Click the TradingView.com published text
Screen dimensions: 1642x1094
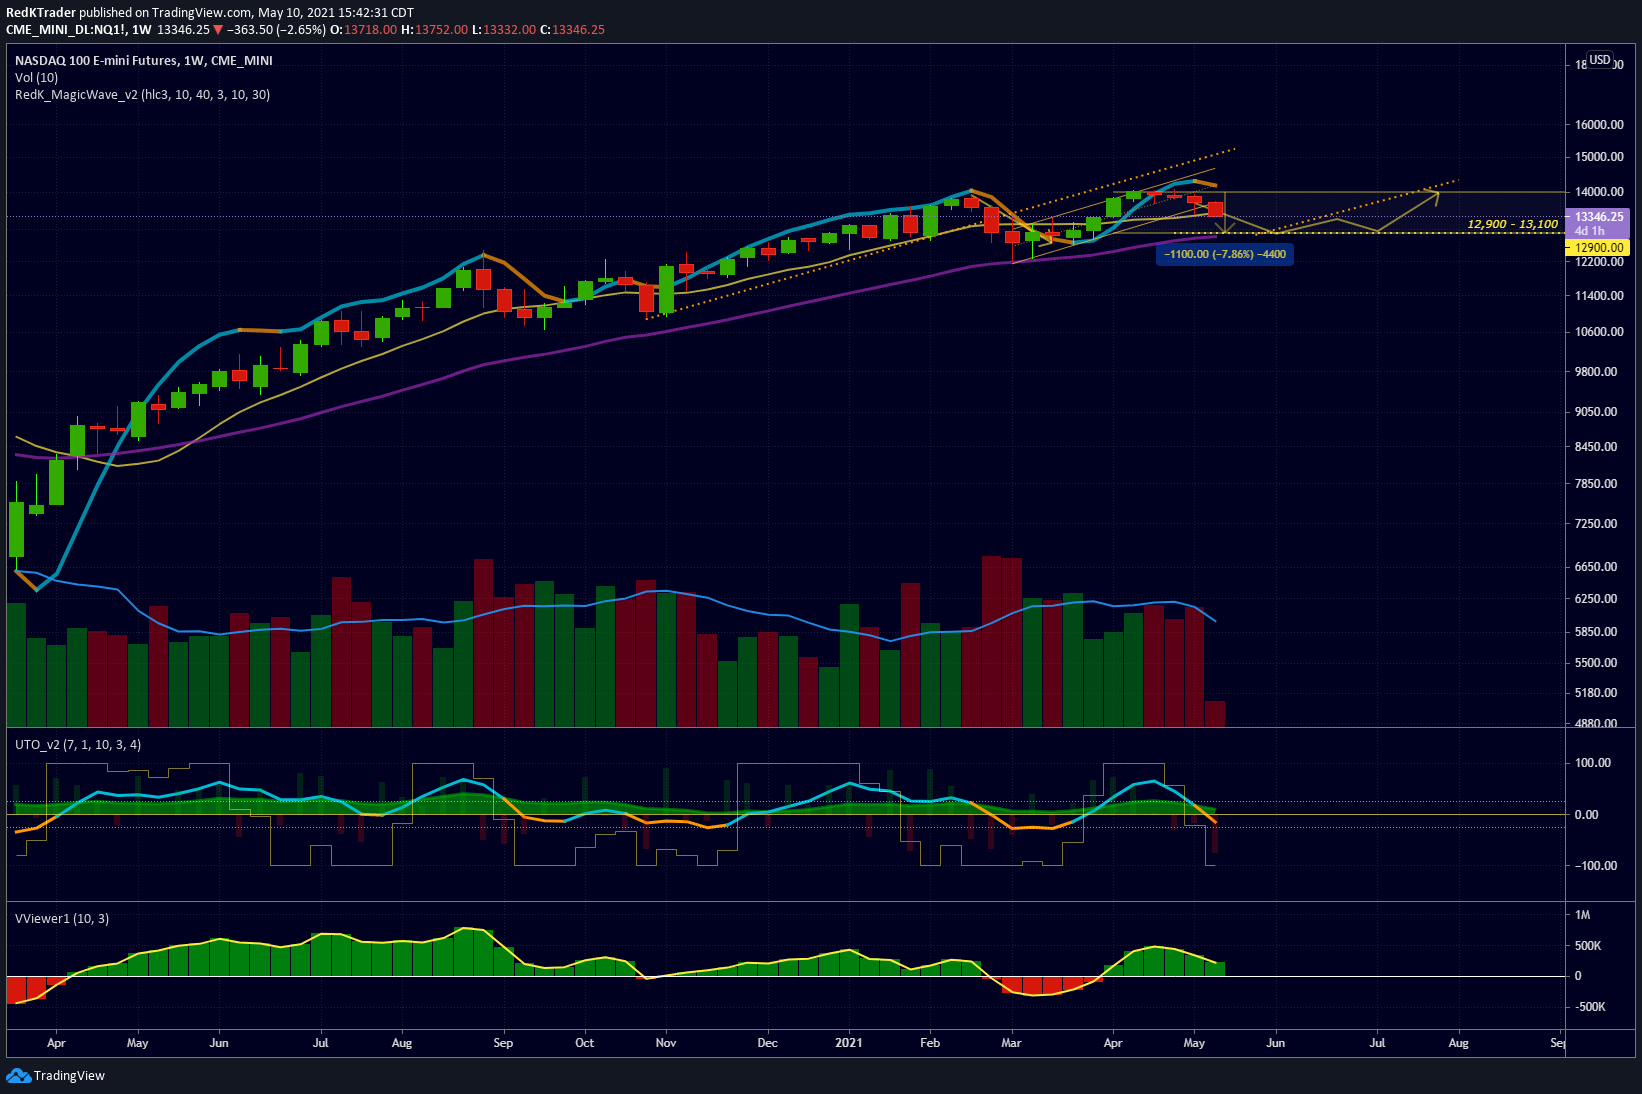(166, 13)
